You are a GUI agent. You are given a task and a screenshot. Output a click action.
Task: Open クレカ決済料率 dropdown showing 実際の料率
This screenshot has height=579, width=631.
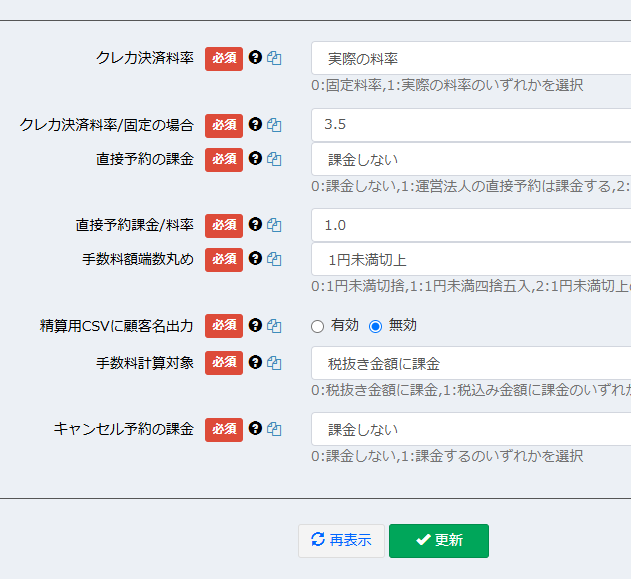point(471,58)
